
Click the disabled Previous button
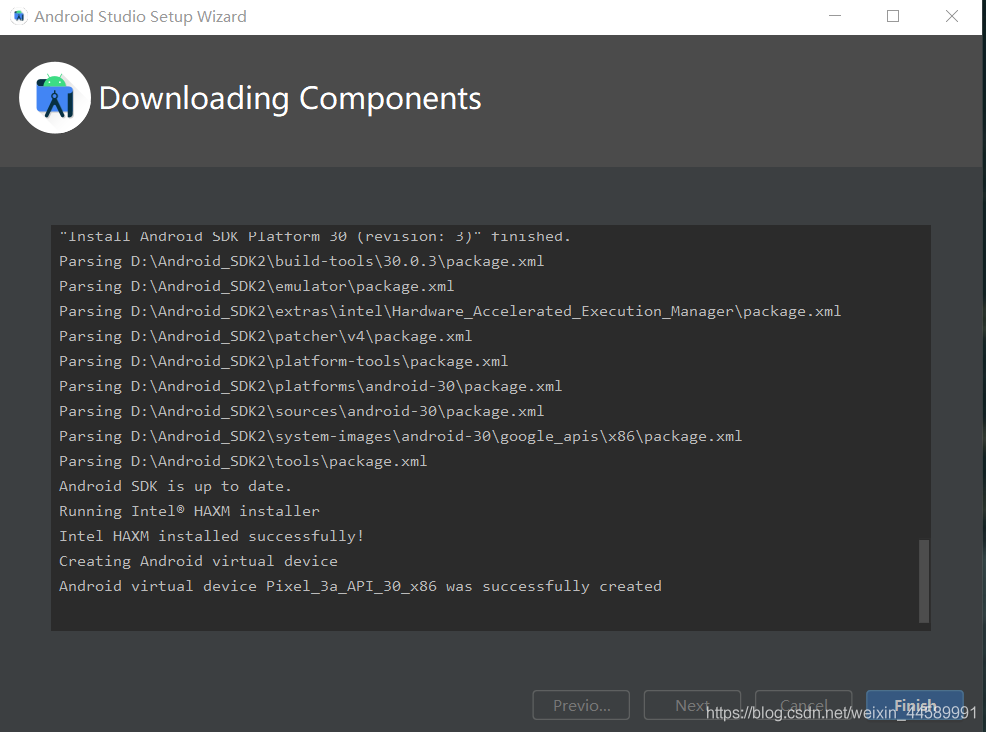click(581, 705)
